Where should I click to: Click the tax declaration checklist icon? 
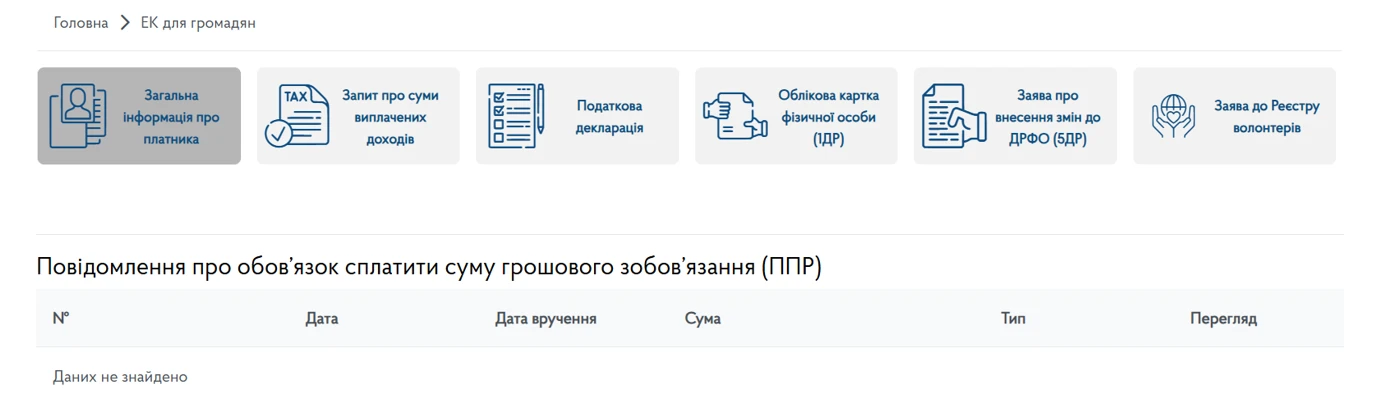(x=516, y=116)
